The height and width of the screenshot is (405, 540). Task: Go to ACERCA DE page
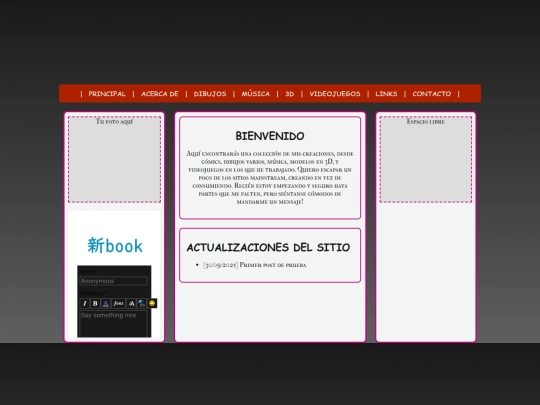pos(160,94)
